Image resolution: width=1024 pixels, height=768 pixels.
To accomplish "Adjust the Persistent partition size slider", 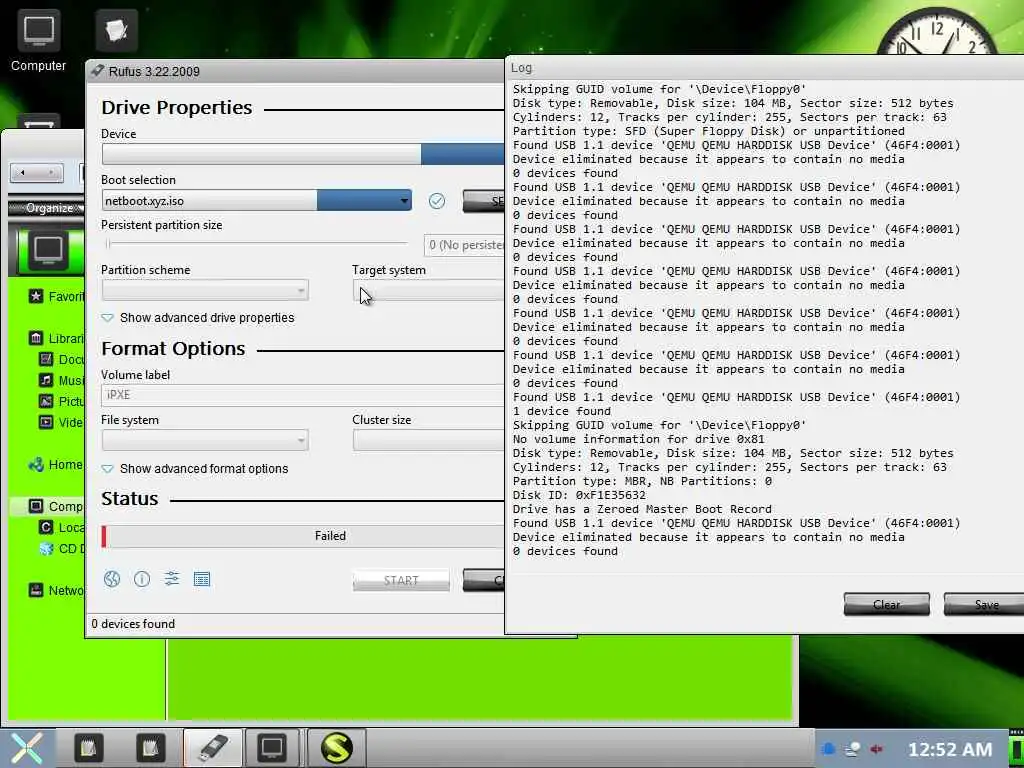I will point(257,244).
